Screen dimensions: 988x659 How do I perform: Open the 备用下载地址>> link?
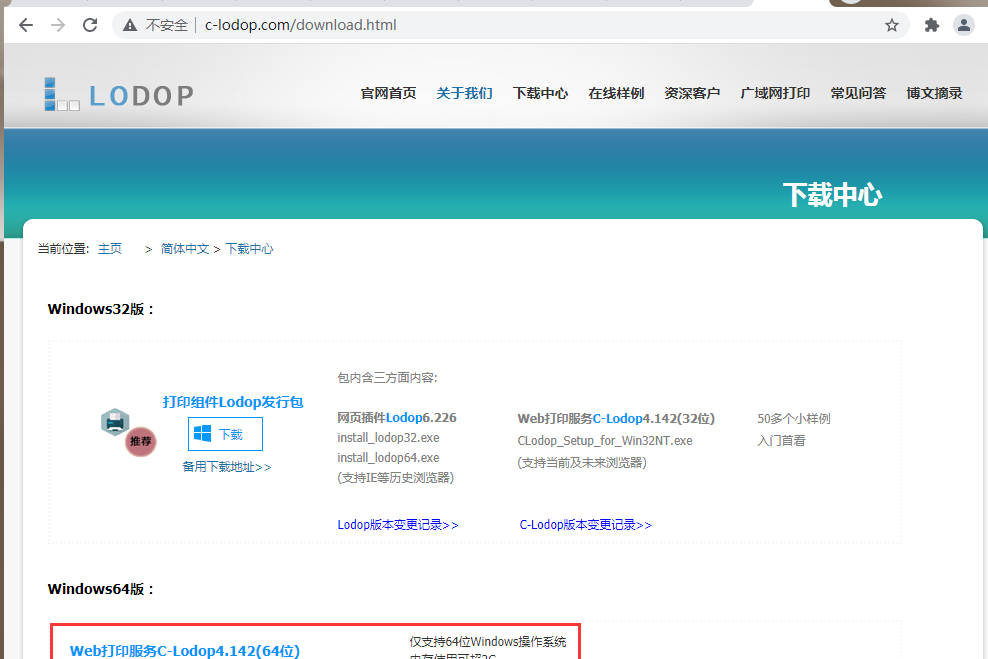(x=227, y=467)
